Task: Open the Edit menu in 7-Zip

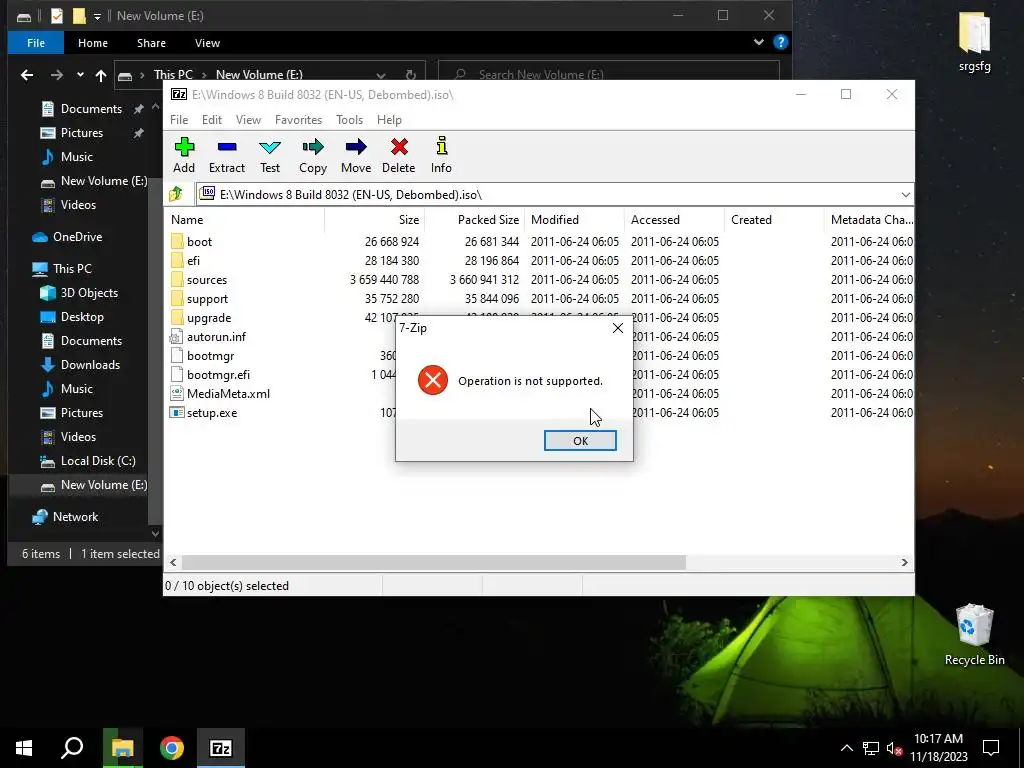Action: coord(212,120)
